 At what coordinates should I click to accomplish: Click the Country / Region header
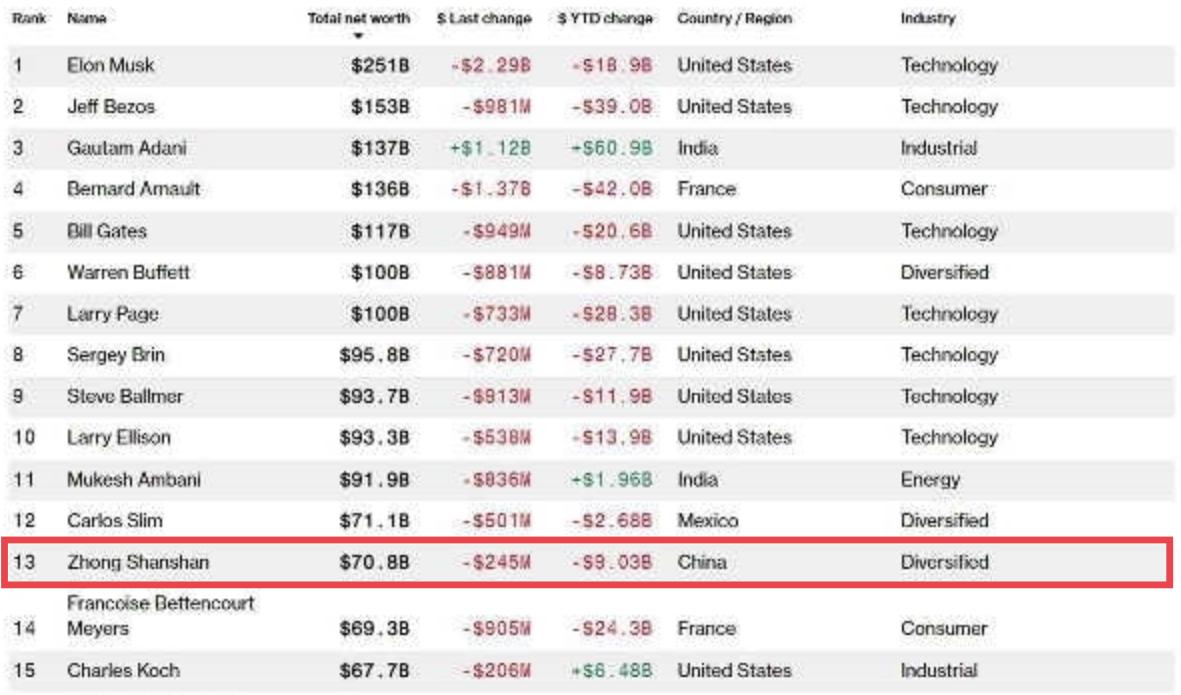(x=734, y=18)
